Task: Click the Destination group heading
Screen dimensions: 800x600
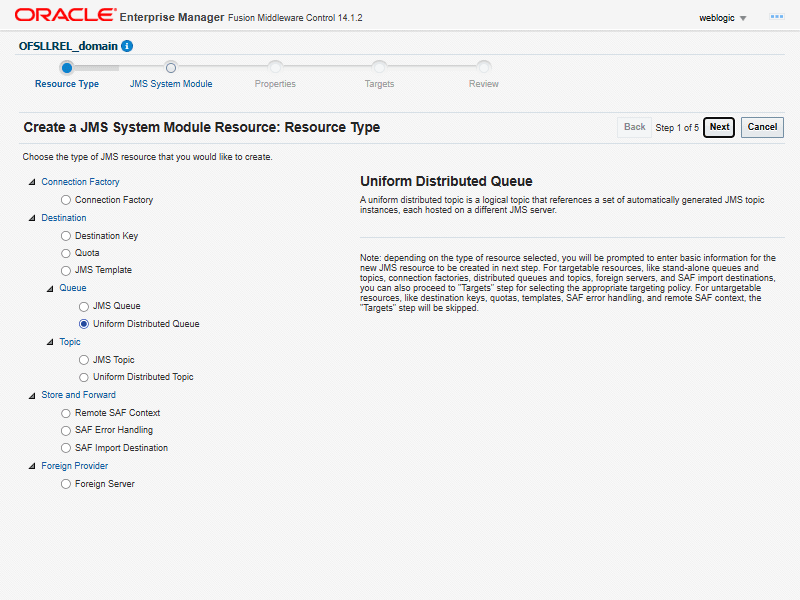Action: [x=64, y=218]
